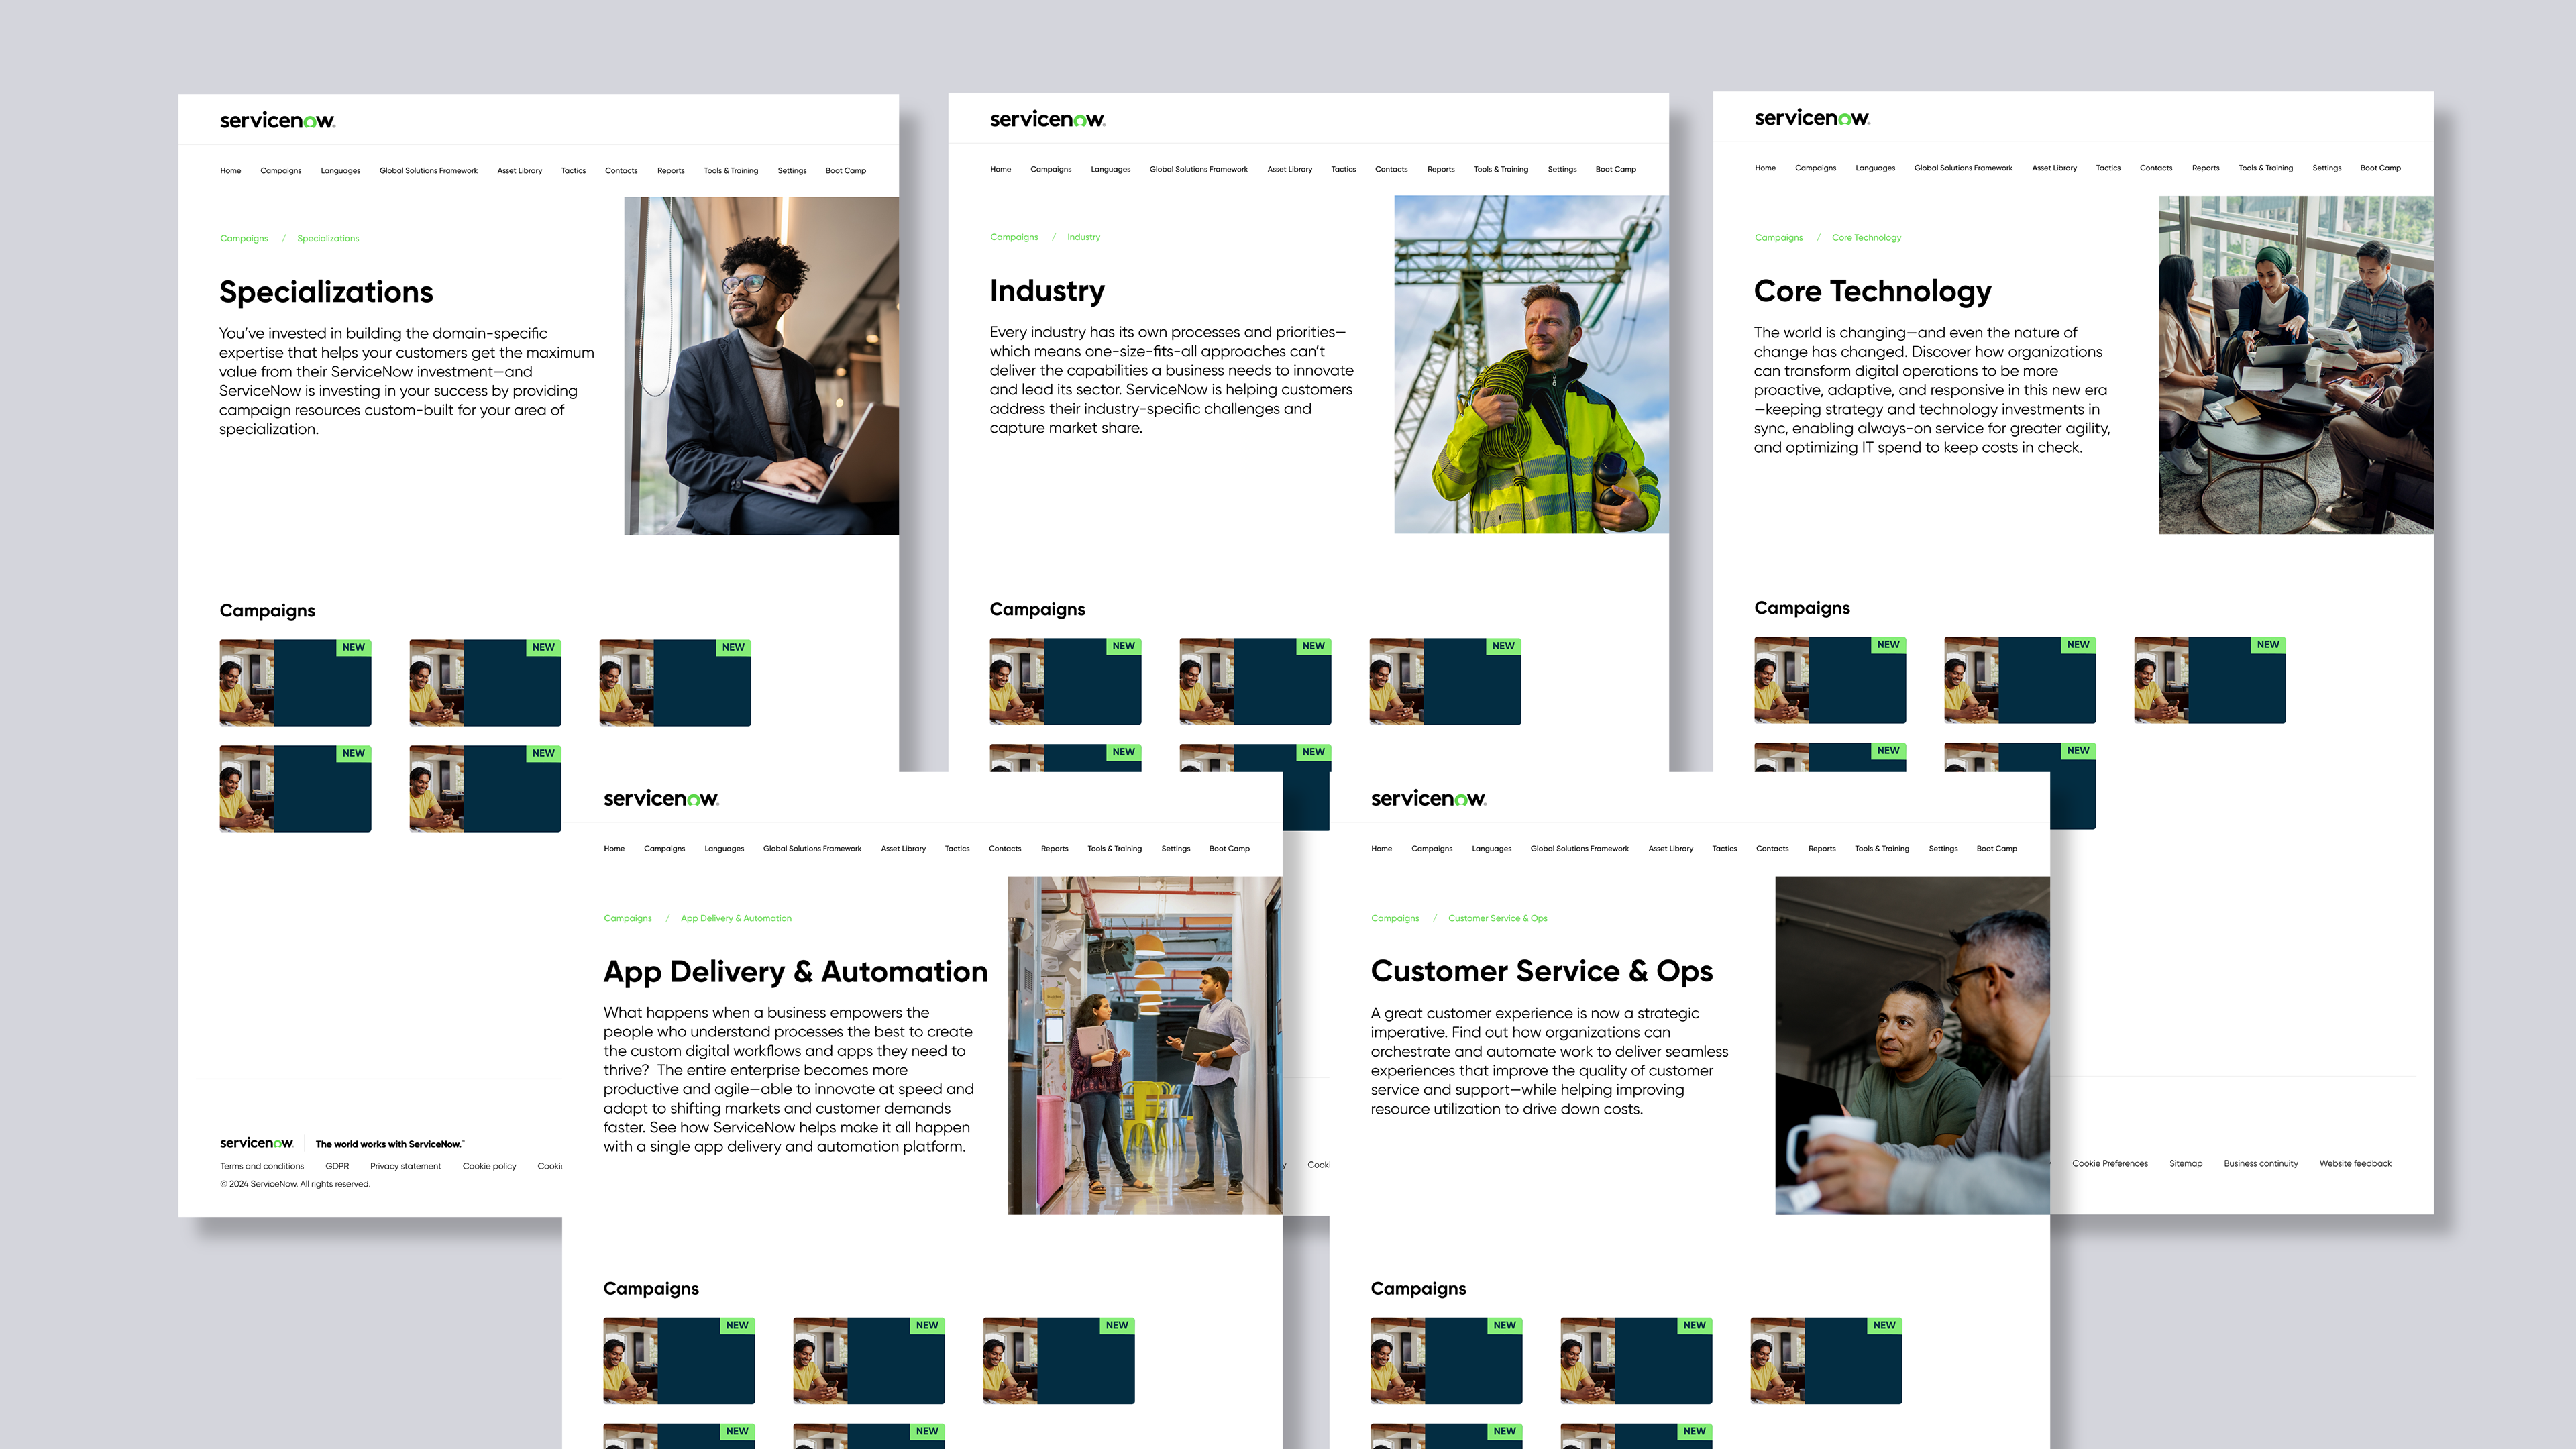Click the copyright text "© 2024 ServiceNow"

(295, 1184)
